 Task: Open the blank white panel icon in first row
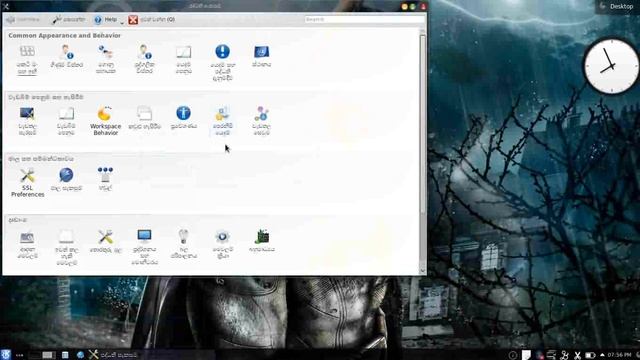point(183,60)
